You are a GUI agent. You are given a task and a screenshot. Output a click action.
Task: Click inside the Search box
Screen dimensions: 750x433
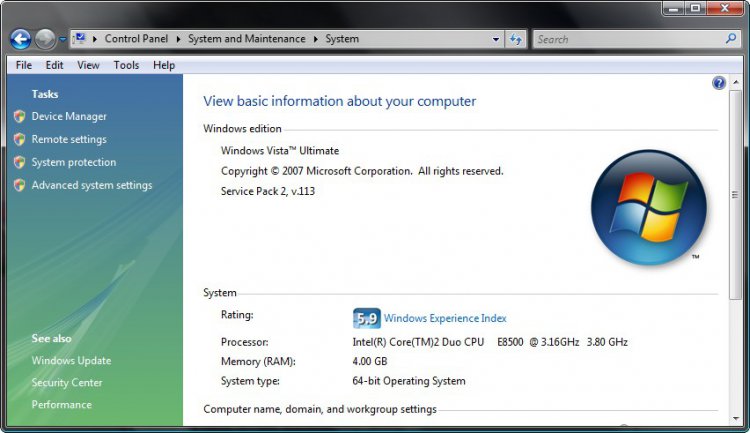(629, 39)
